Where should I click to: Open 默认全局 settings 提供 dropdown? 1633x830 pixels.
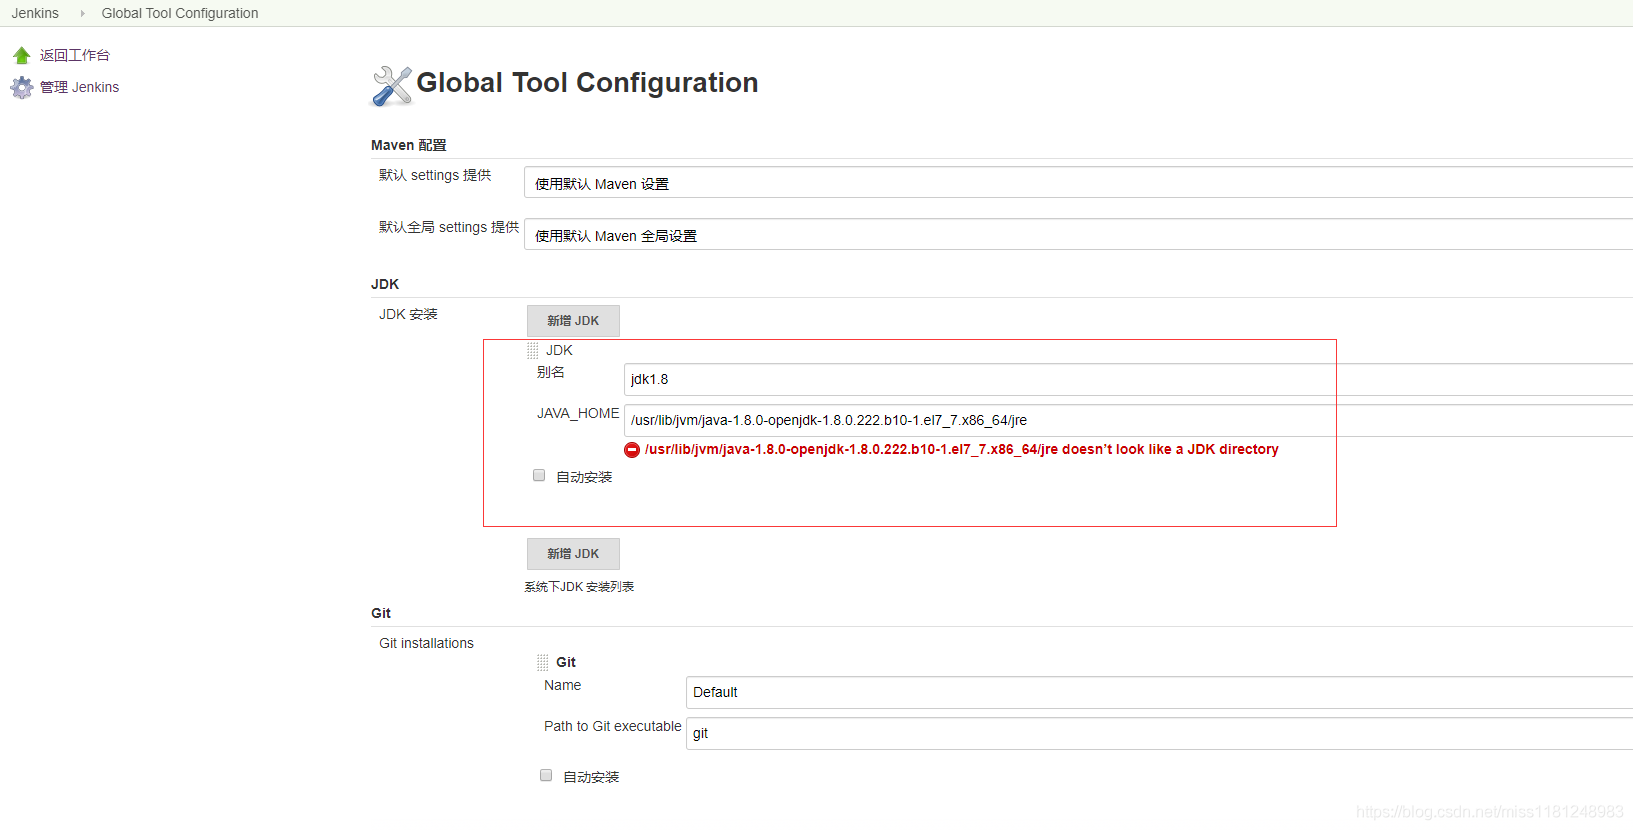pyautogui.click(x=1078, y=235)
